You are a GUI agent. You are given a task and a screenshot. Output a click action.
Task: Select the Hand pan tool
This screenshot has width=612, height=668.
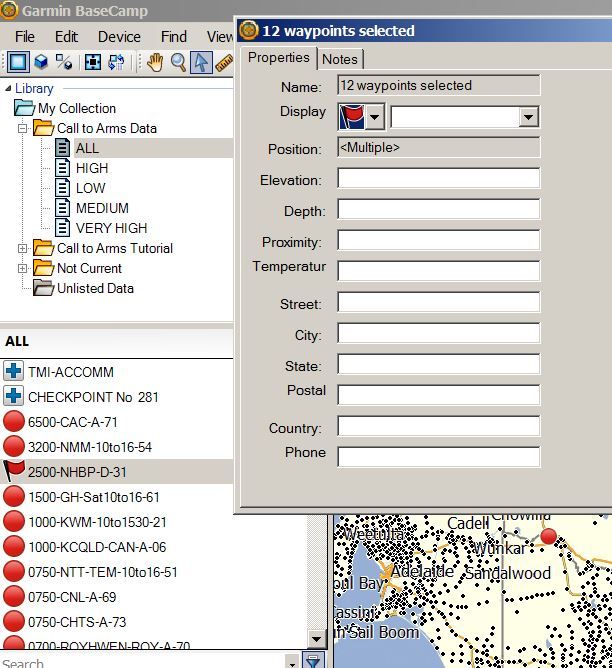155,63
